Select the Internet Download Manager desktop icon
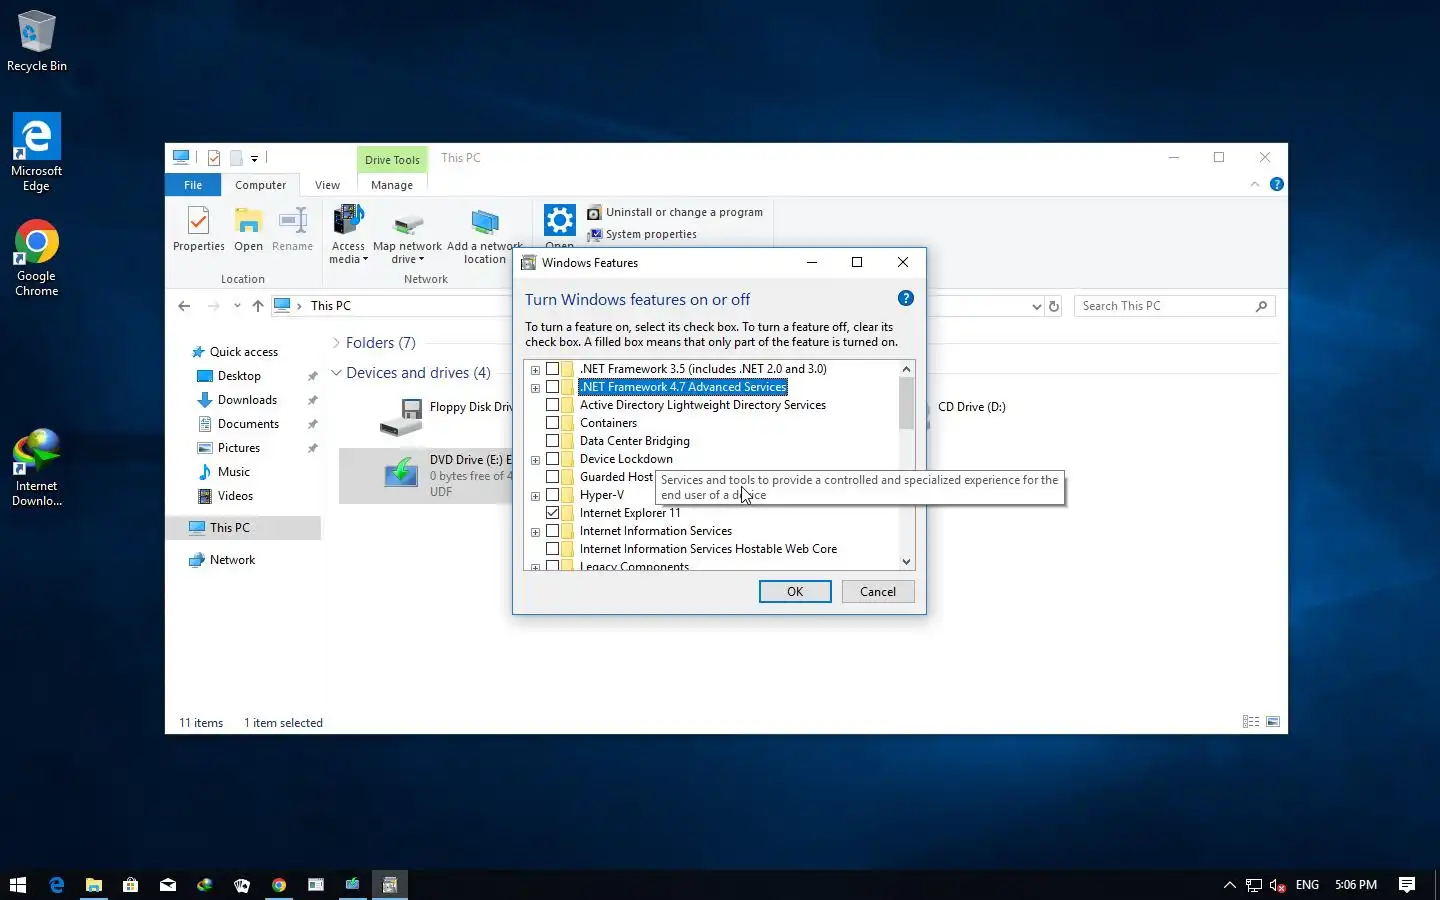The width and height of the screenshot is (1440, 900). point(37,467)
